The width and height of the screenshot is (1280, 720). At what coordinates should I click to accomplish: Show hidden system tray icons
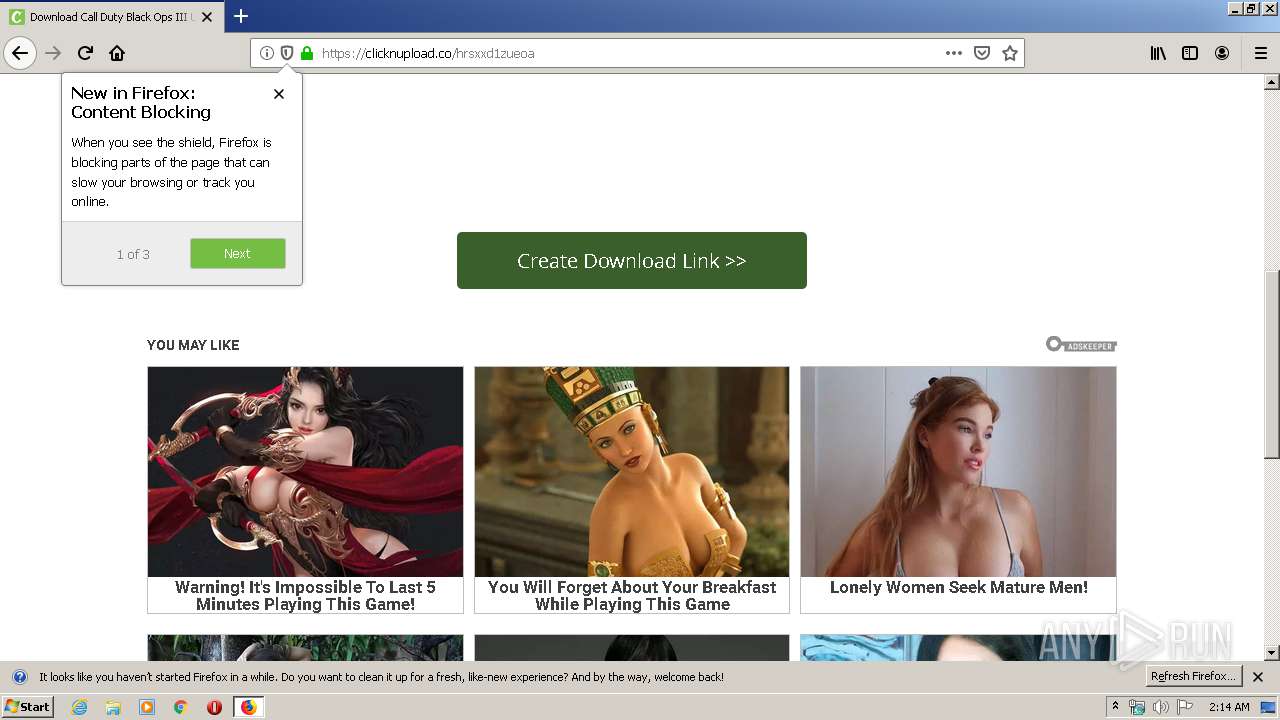pyautogui.click(x=1115, y=707)
